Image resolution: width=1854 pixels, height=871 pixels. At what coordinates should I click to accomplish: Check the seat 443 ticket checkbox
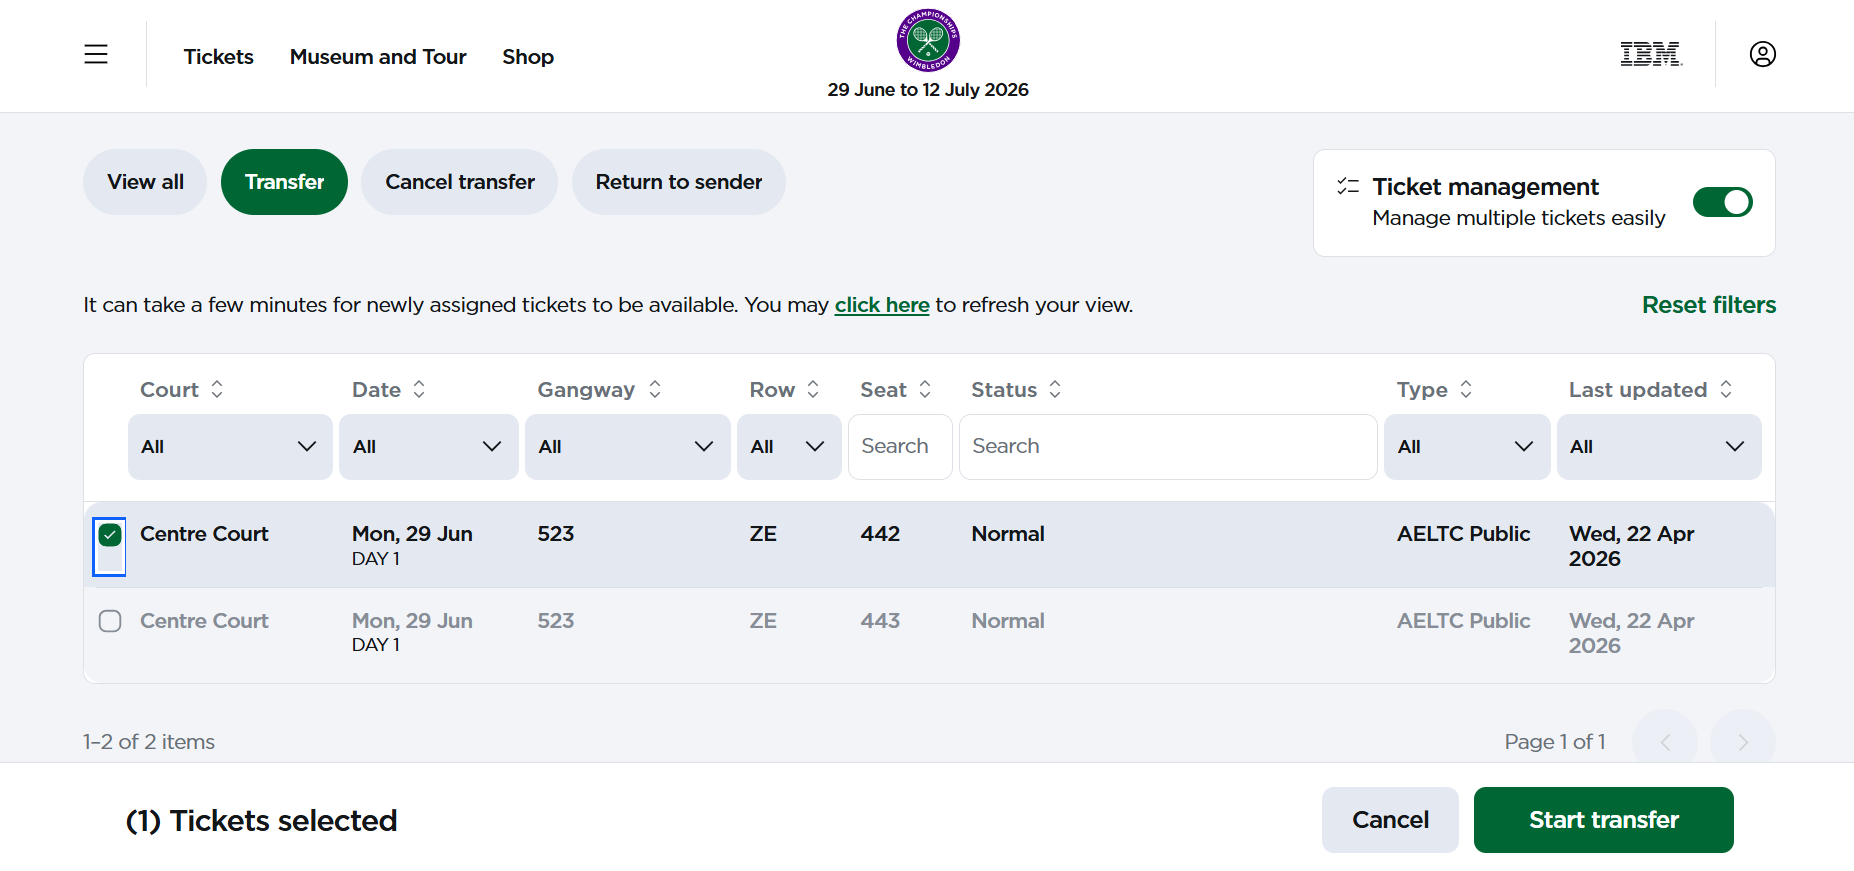point(110,621)
